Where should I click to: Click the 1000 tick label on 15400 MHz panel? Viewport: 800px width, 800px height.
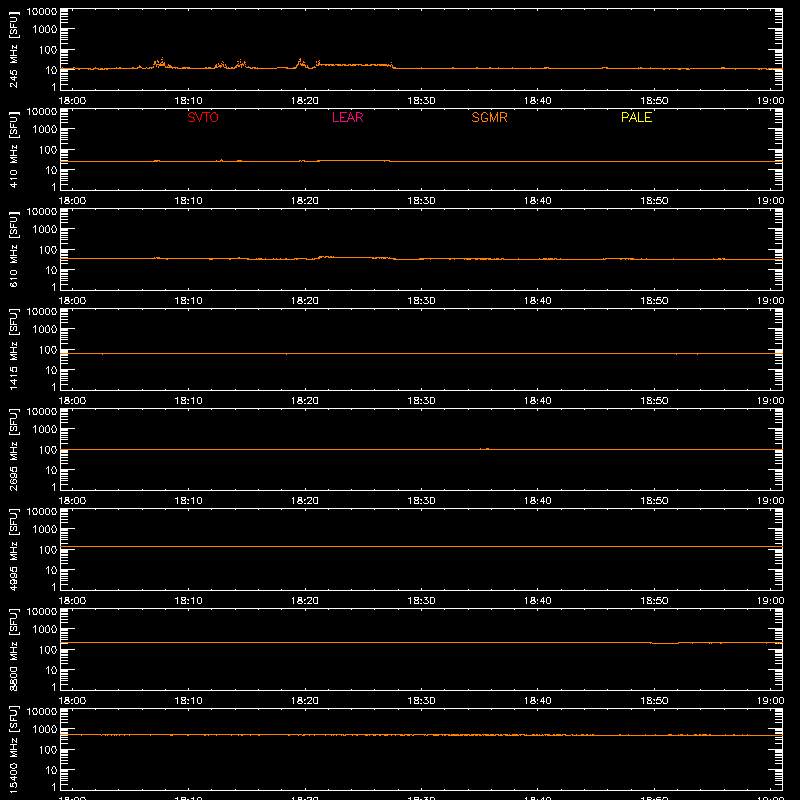coord(45,730)
